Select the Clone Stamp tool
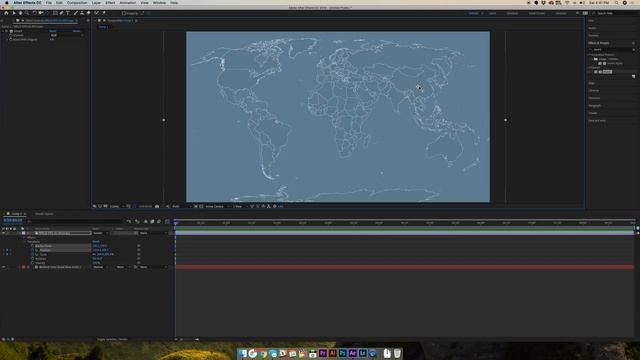 coord(82,13)
